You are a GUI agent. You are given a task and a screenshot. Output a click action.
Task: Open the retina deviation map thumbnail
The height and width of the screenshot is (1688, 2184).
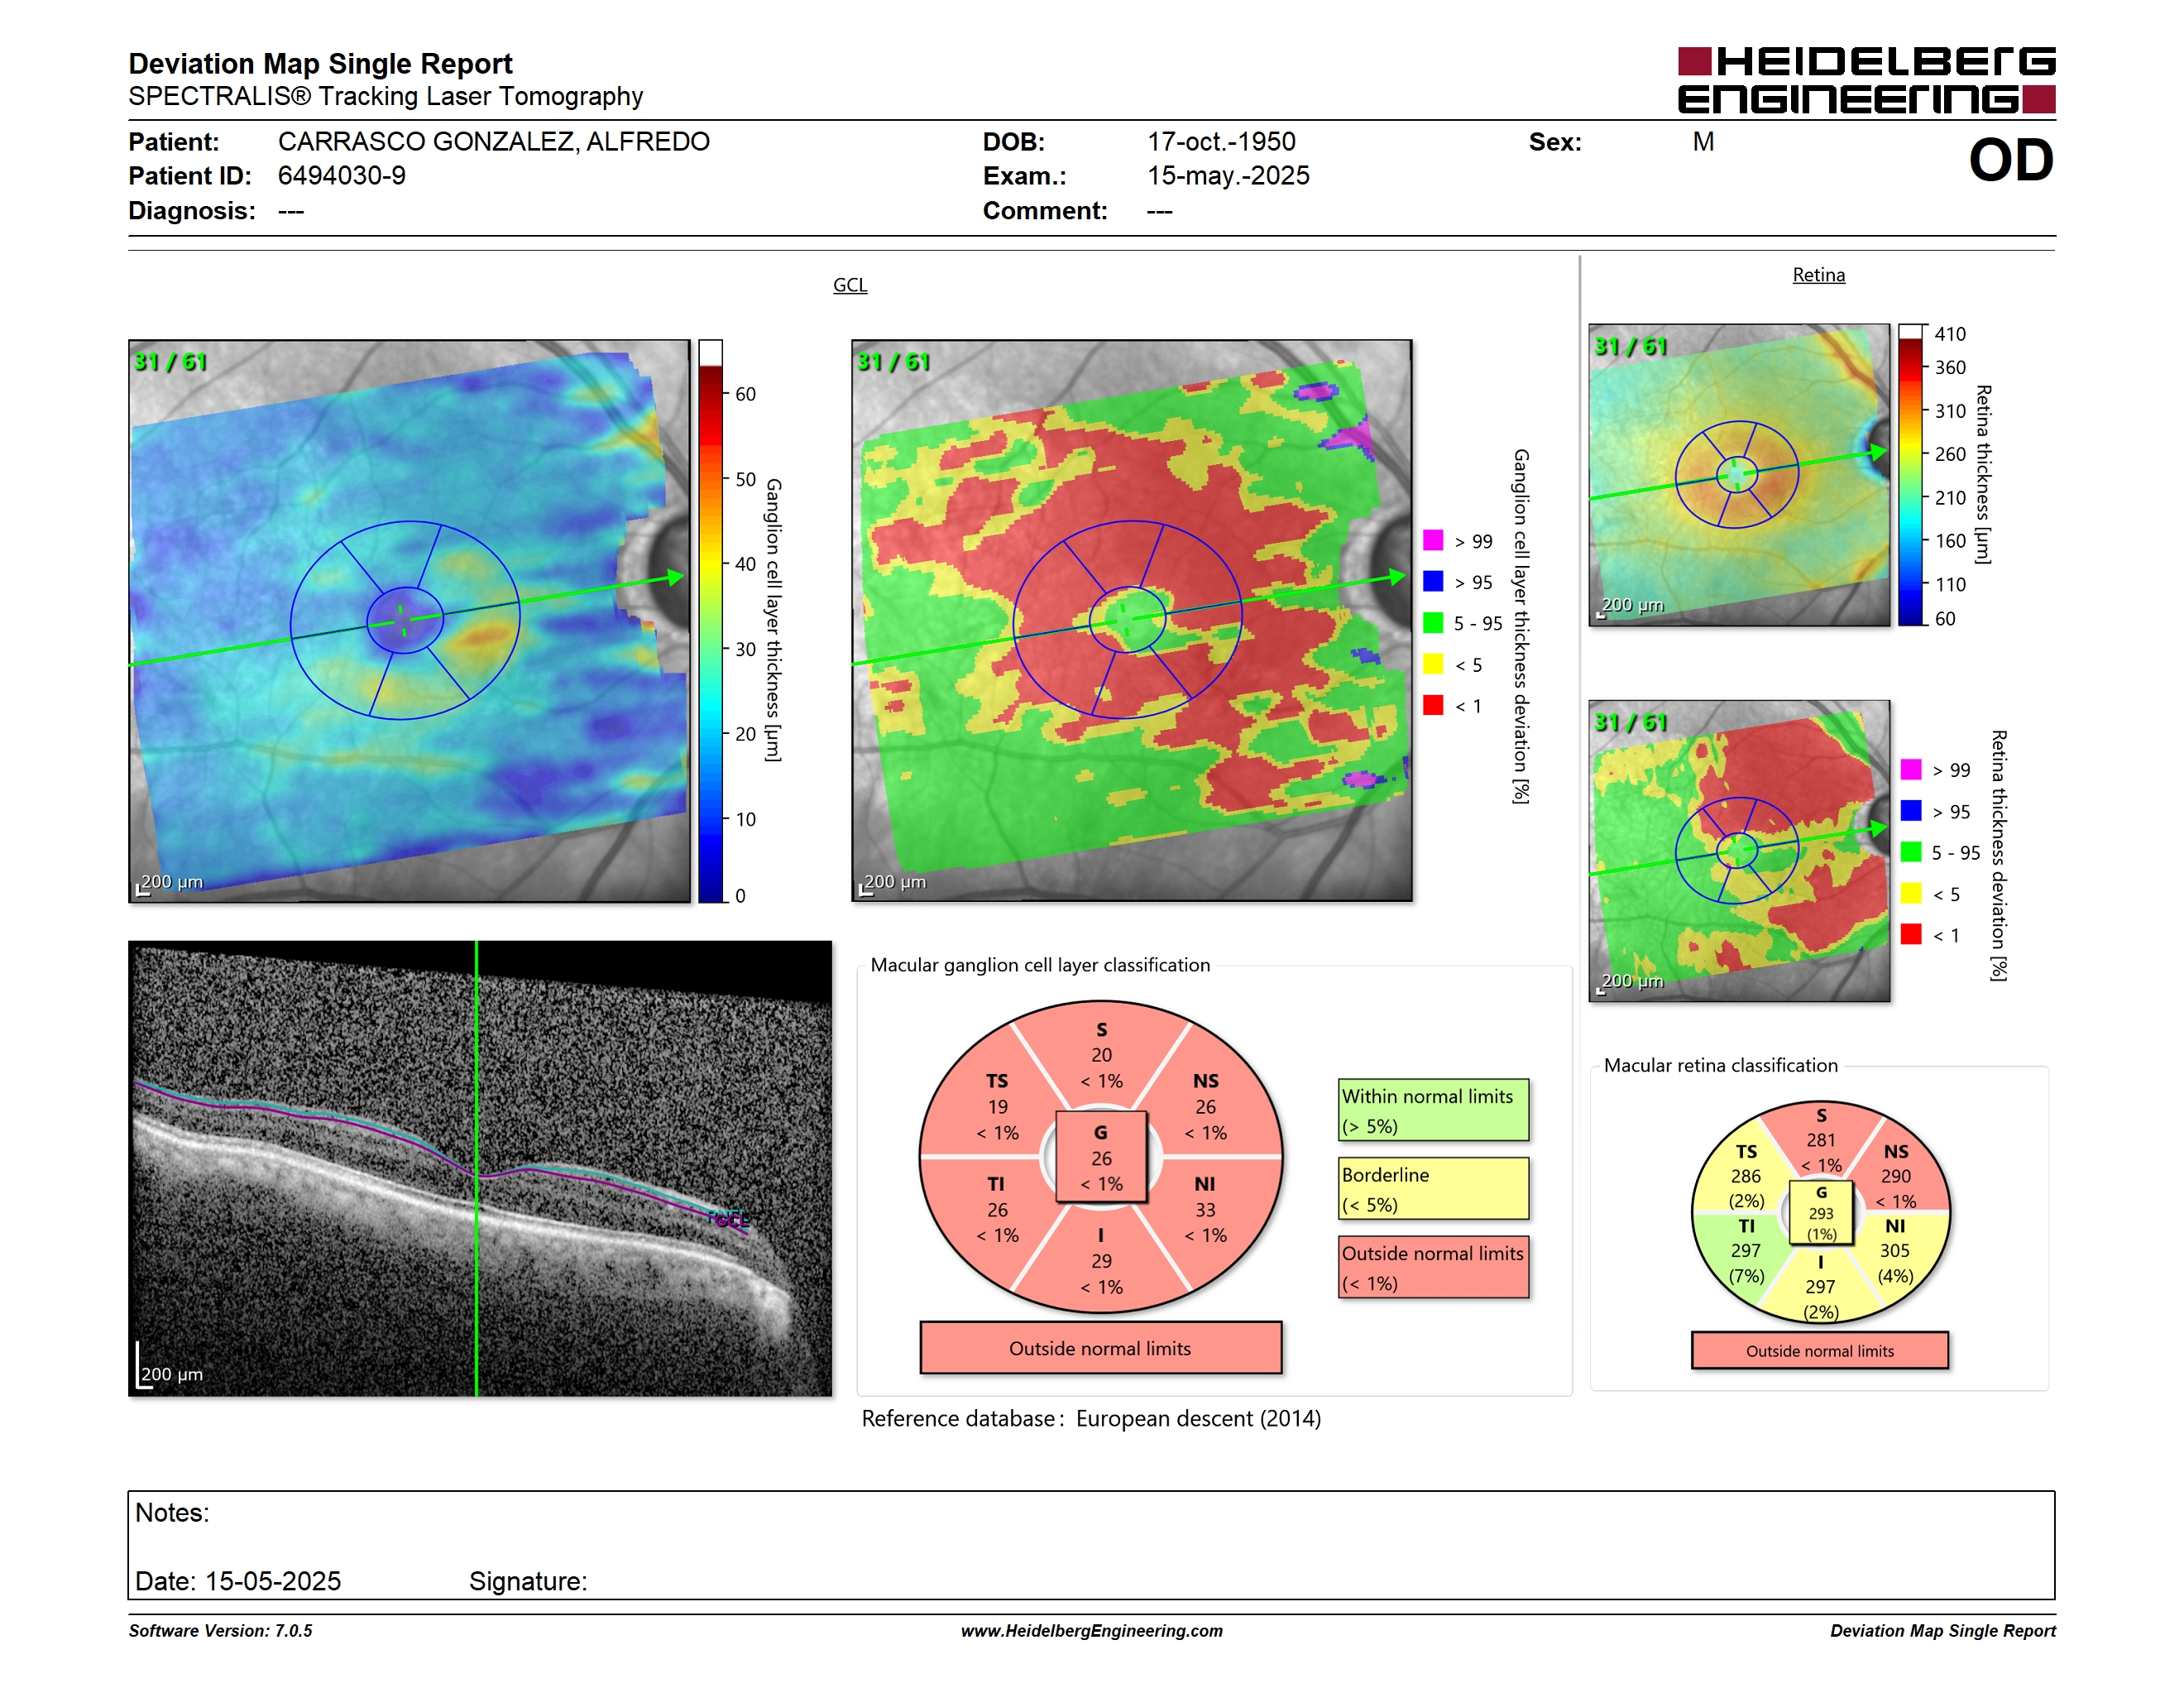(1739, 851)
